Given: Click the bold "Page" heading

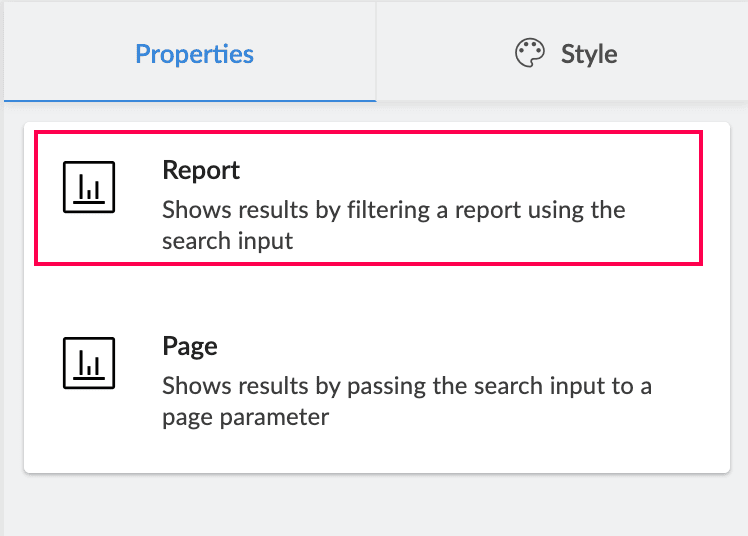Looking at the screenshot, I should 190,346.
